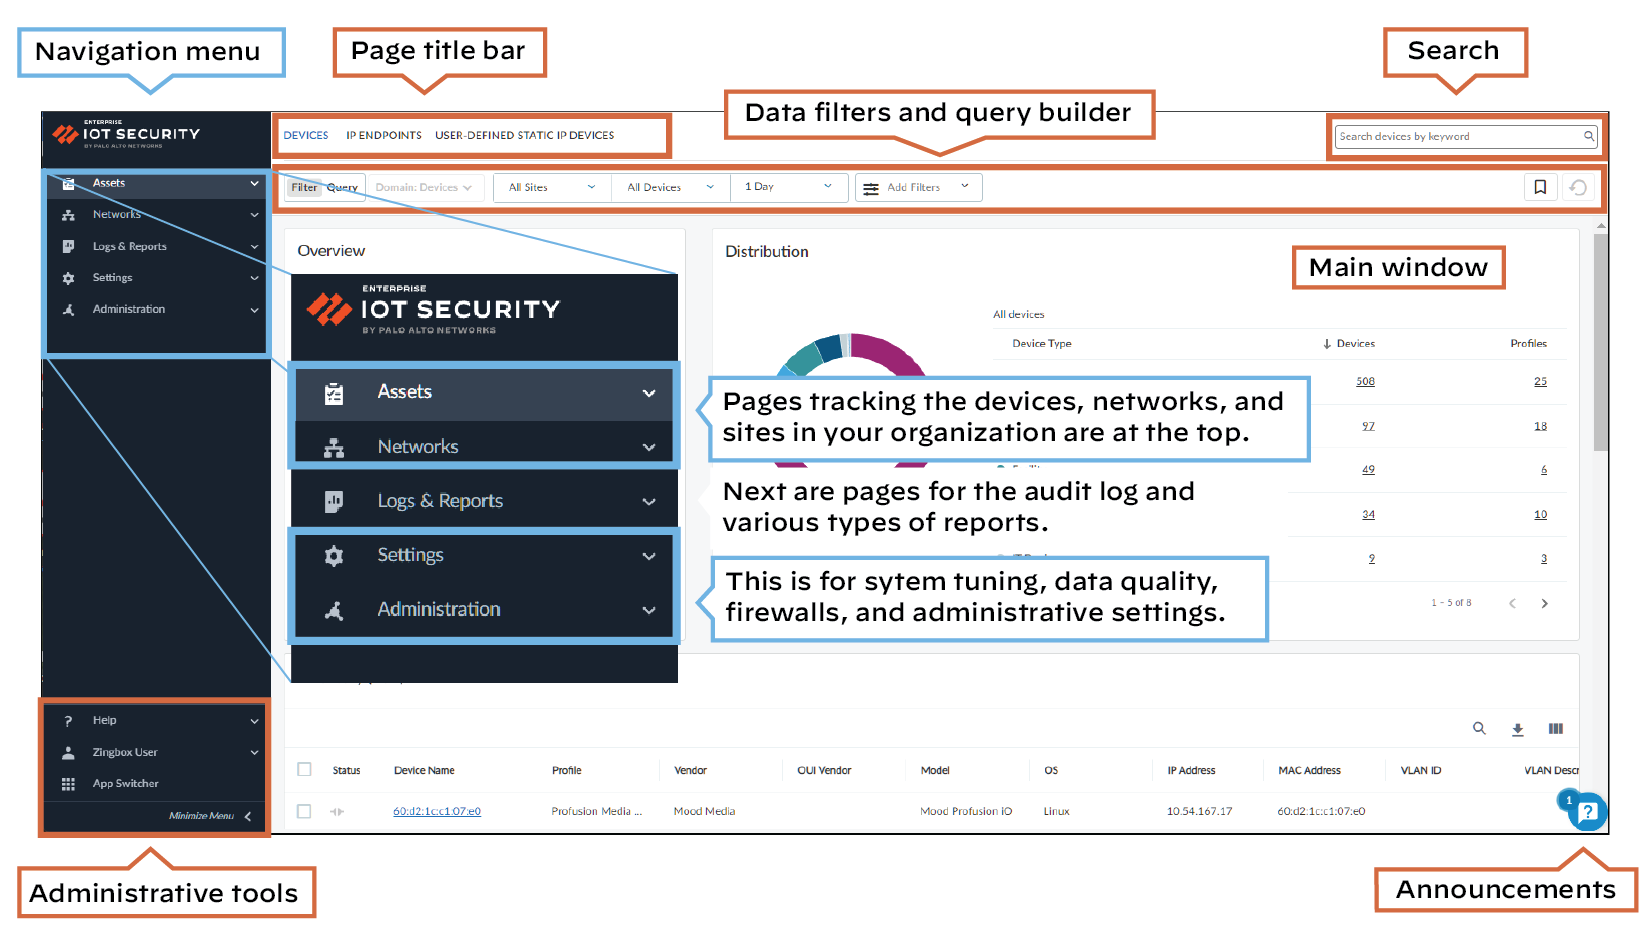The height and width of the screenshot is (938, 1651).
Task: Click the collapse arrow beside Minimize Menu
Action: pos(248,816)
